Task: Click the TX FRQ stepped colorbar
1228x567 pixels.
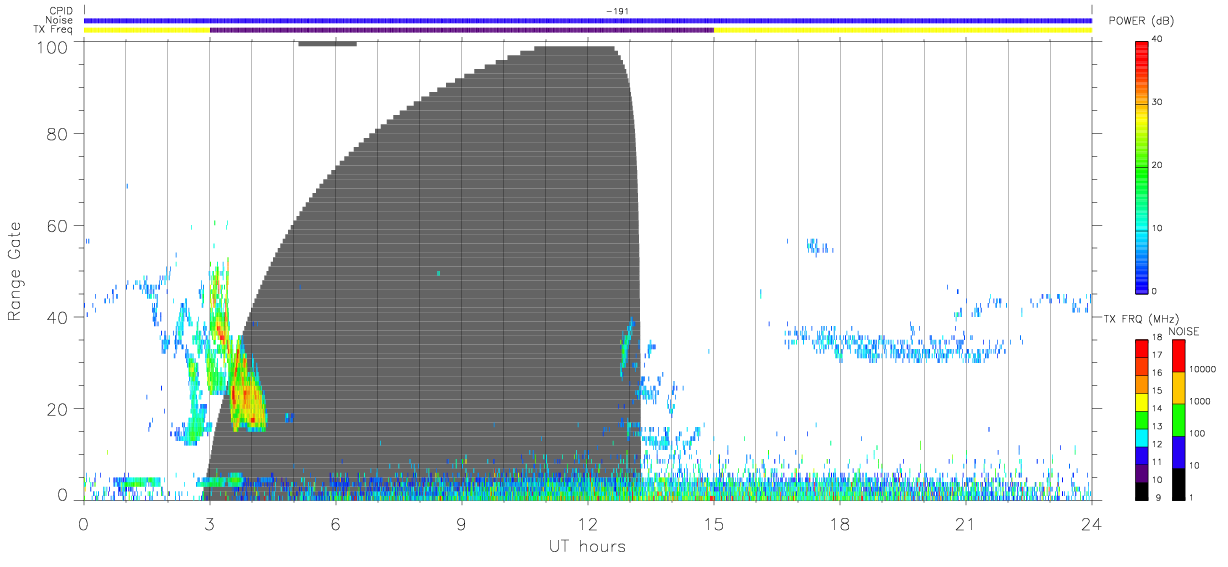Action: click(x=1142, y=419)
